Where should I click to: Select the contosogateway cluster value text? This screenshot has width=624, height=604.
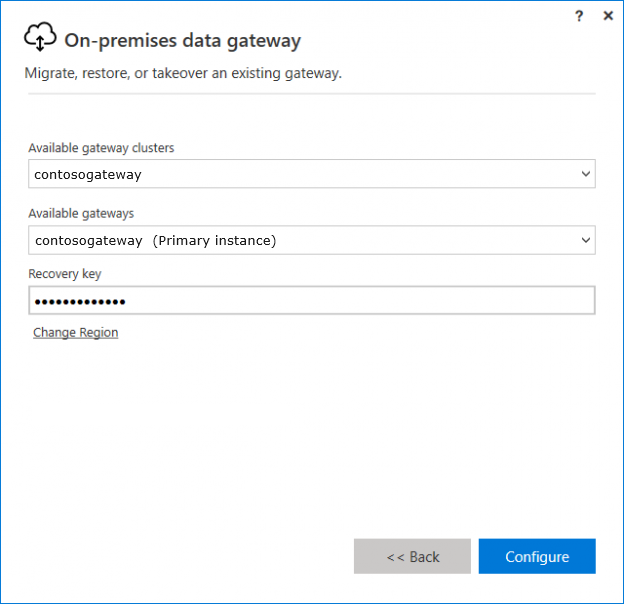88,174
